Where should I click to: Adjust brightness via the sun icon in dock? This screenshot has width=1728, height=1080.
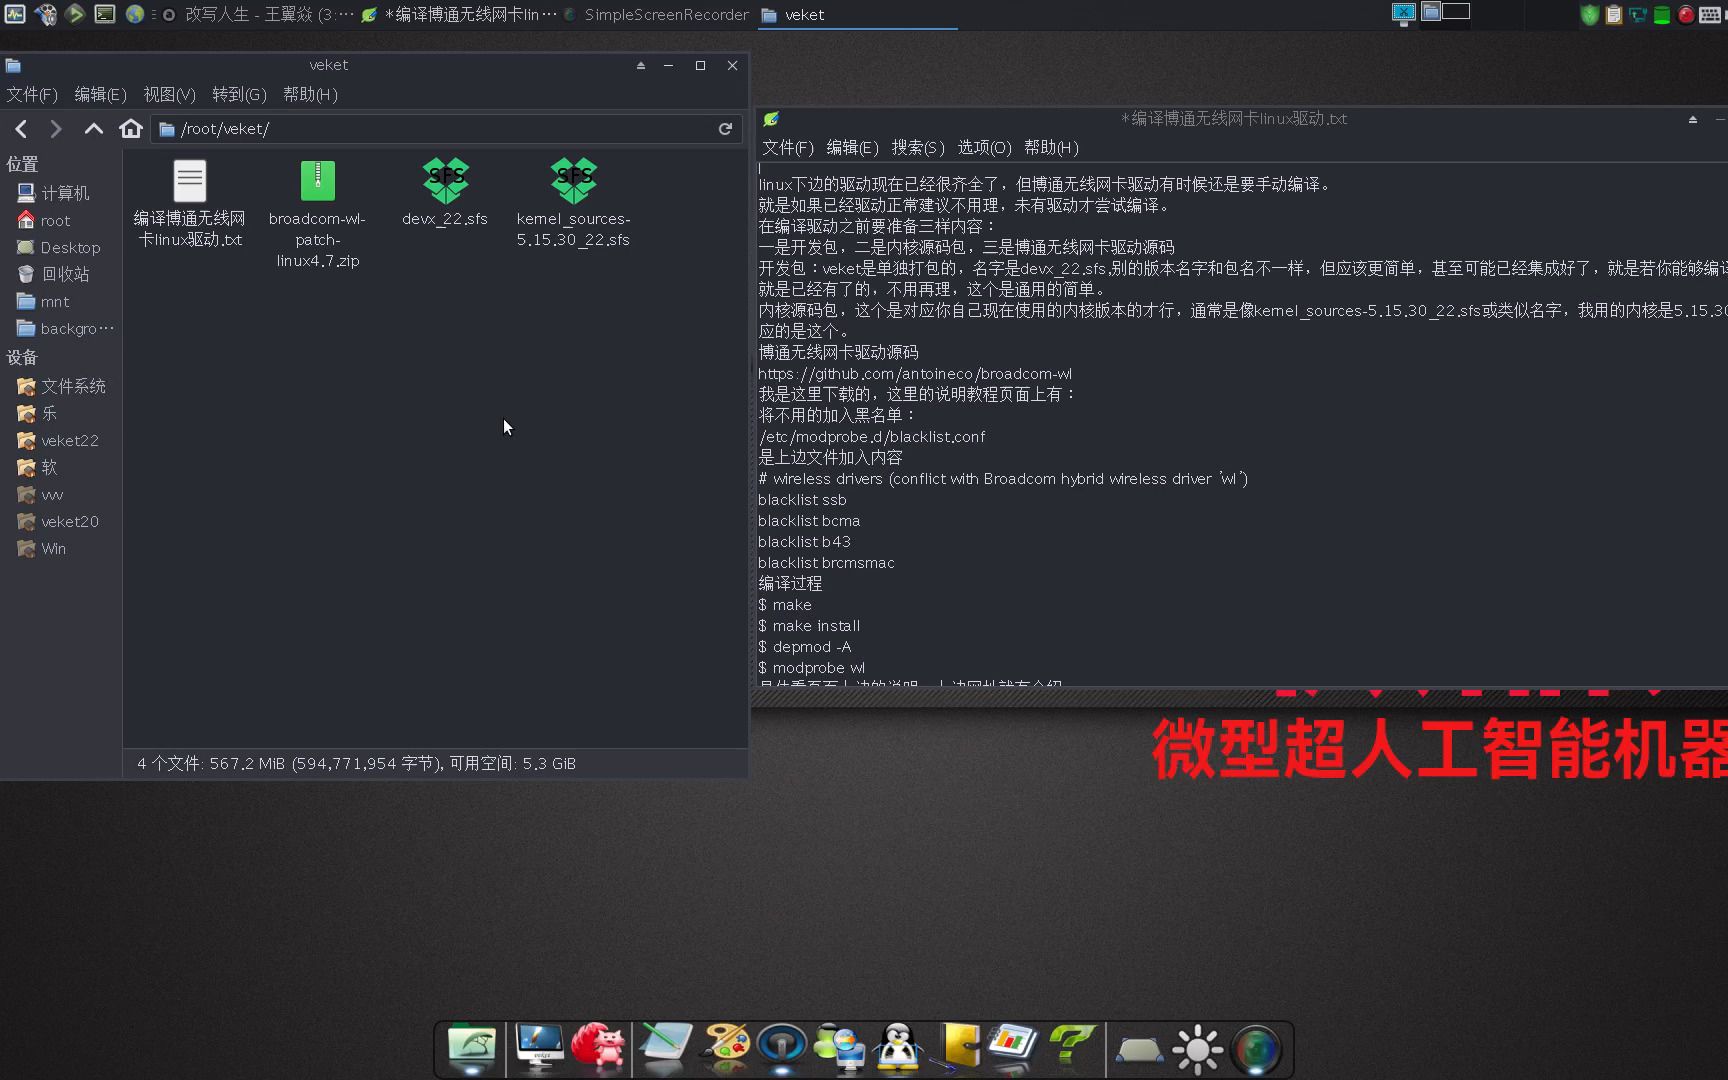[1198, 1048]
